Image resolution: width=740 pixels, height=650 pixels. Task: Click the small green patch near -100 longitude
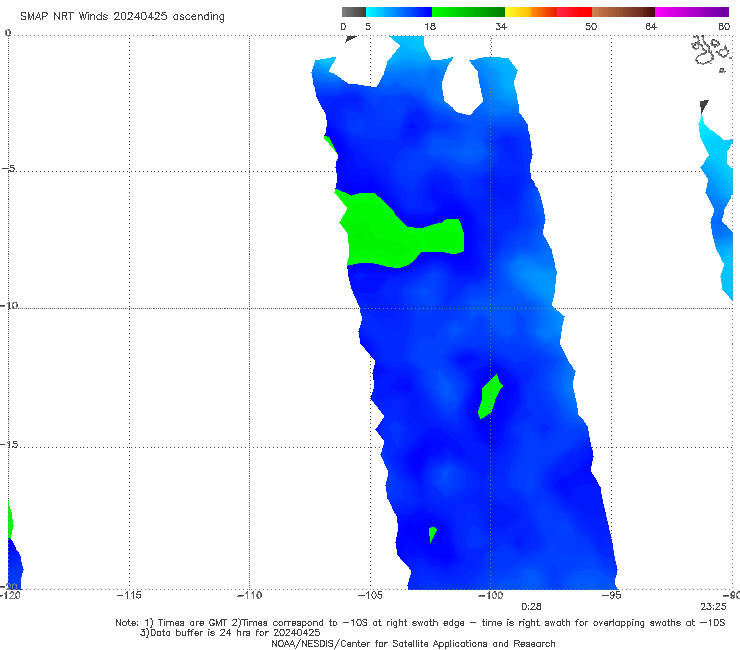(489, 397)
